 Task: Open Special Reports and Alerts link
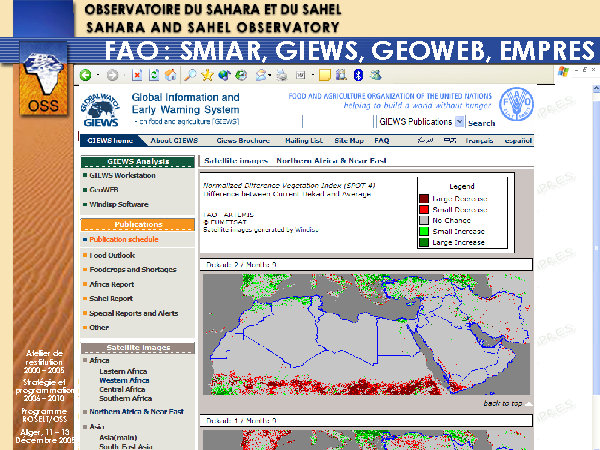[x=134, y=313]
